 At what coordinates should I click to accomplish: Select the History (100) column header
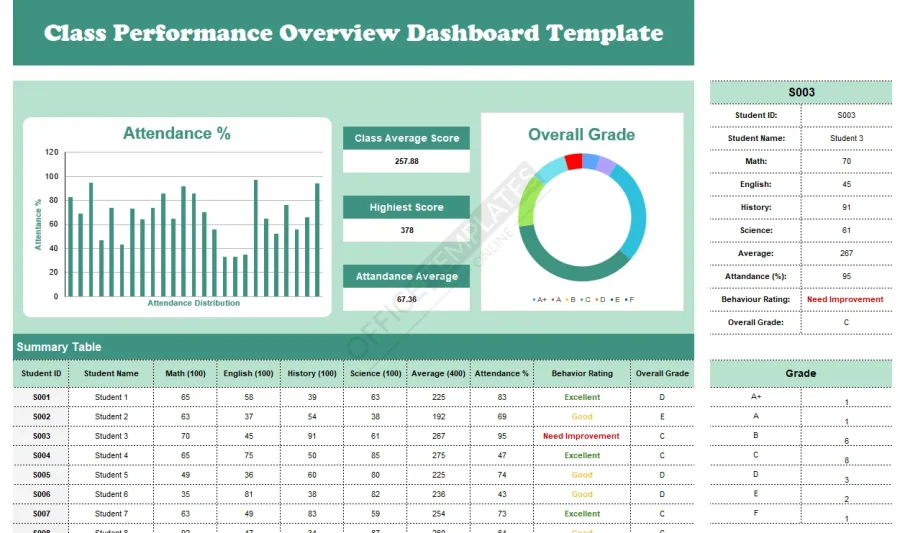coord(312,374)
